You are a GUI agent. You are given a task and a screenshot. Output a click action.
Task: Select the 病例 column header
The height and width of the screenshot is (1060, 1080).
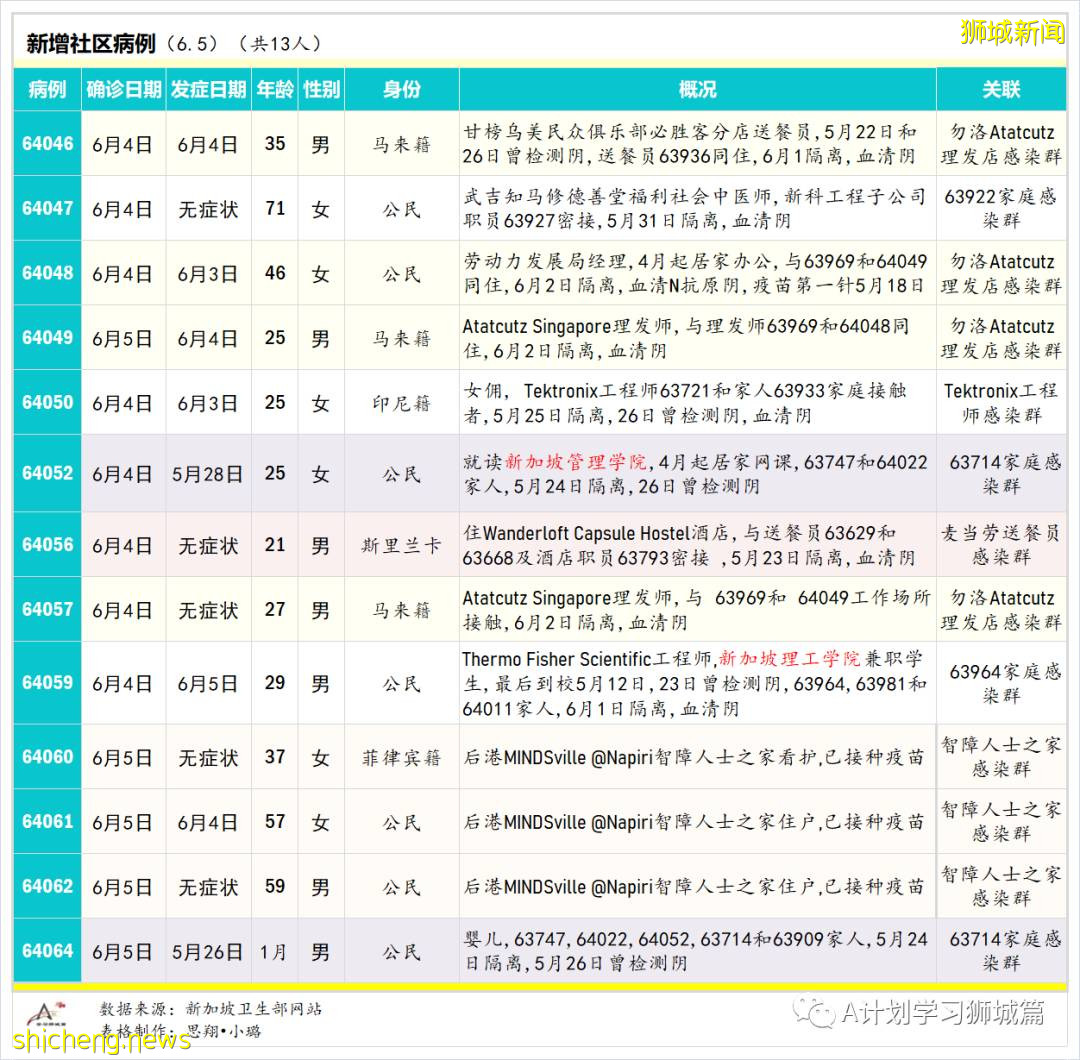[47, 89]
